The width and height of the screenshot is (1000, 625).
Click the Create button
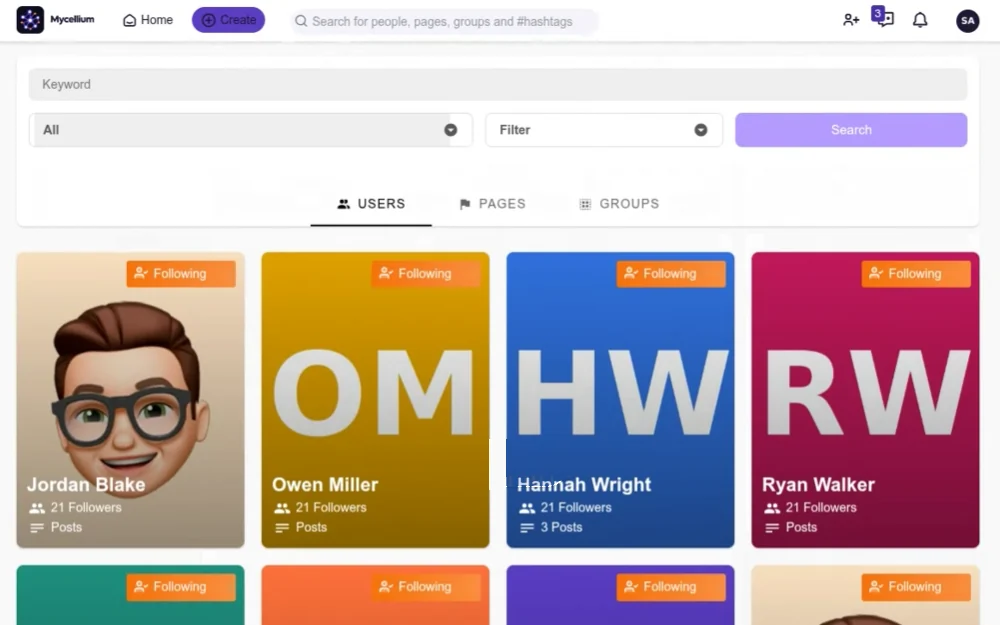(x=228, y=20)
